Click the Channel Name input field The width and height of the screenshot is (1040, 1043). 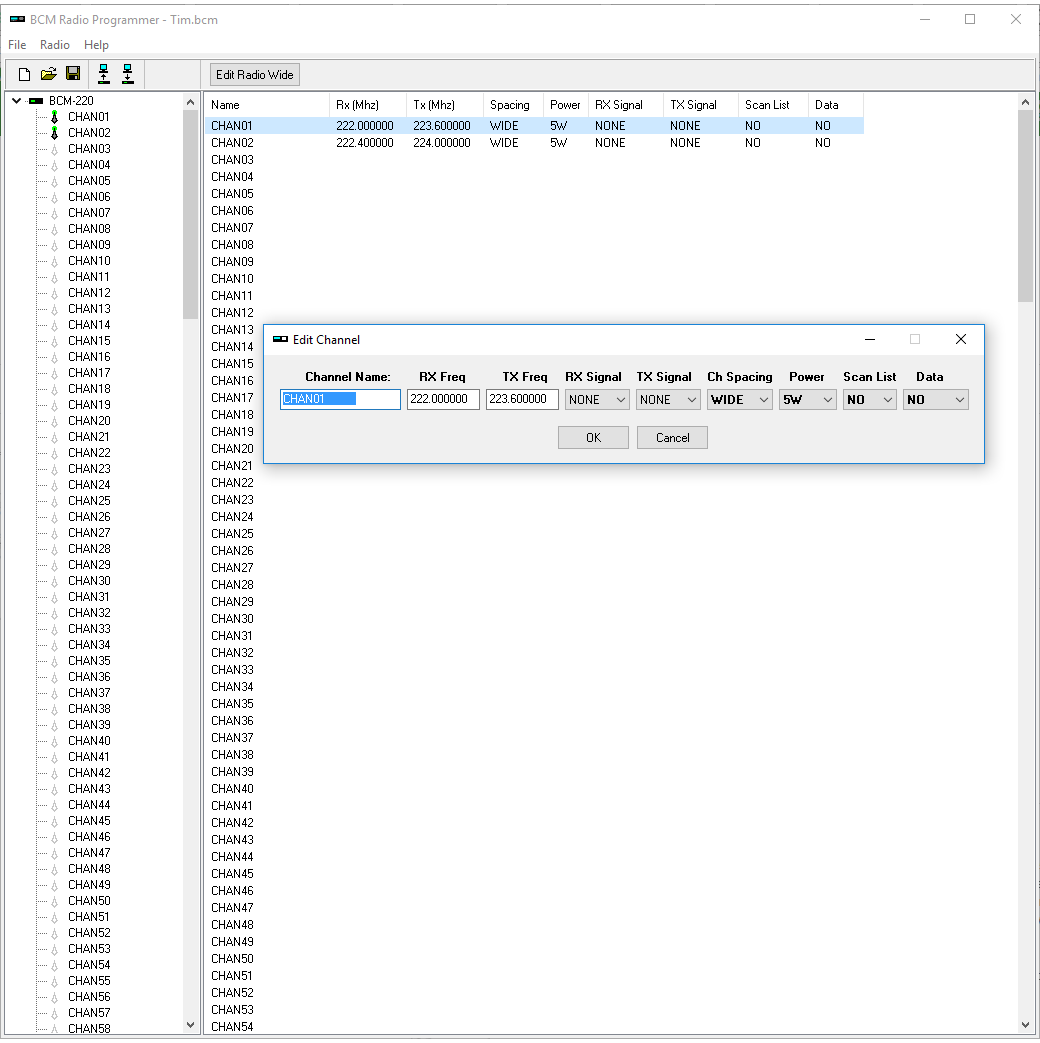tap(340, 399)
